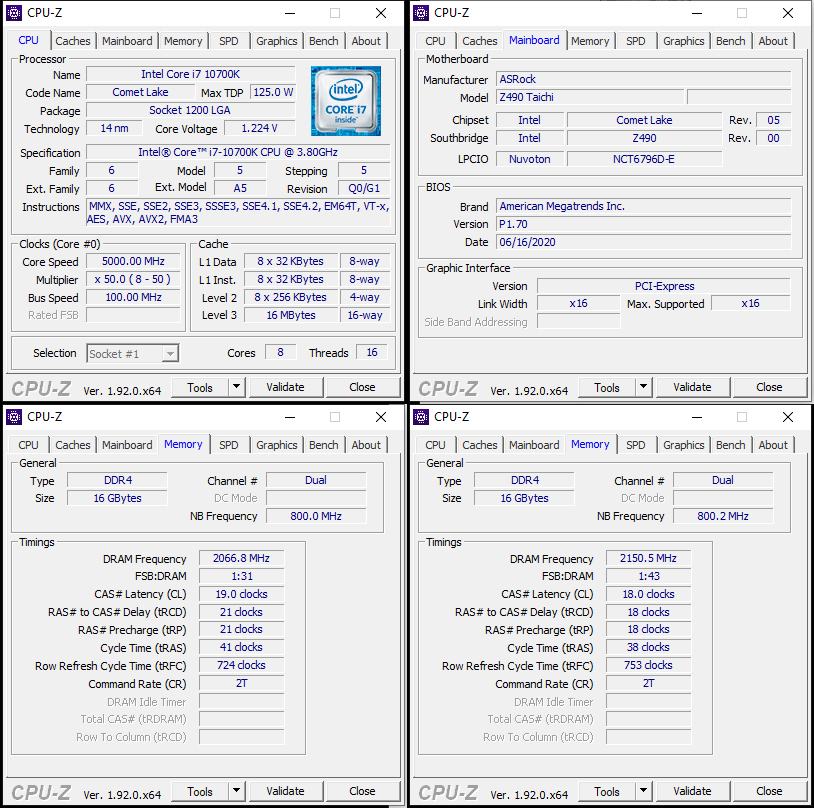Select CPU tab in top-right Mainboard window

tap(435, 41)
